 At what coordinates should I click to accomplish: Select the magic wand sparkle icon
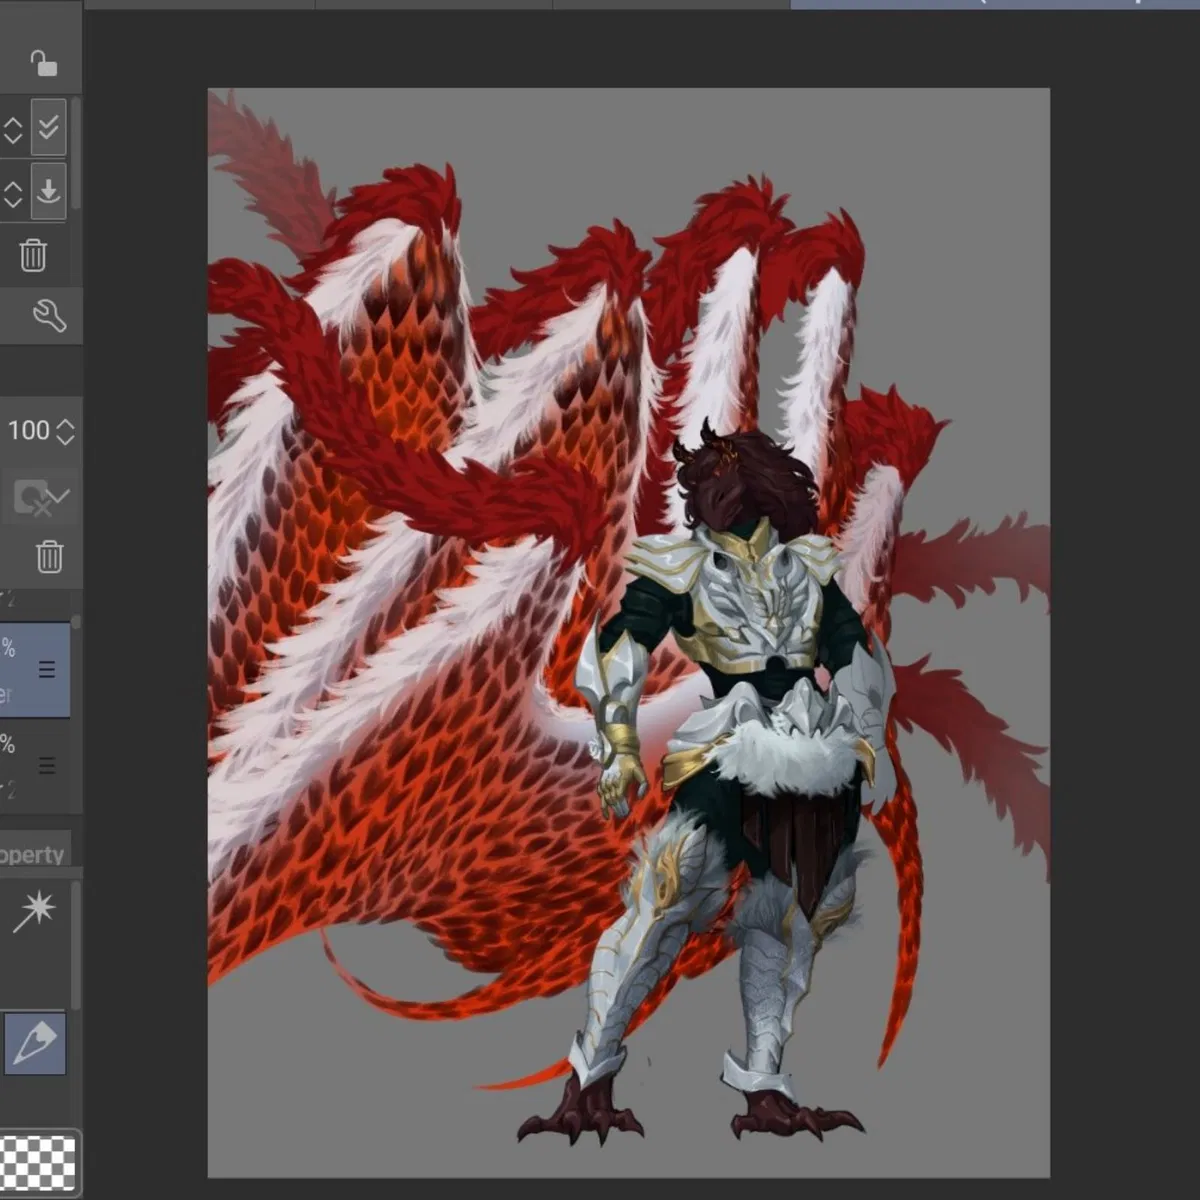(x=34, y=910)
